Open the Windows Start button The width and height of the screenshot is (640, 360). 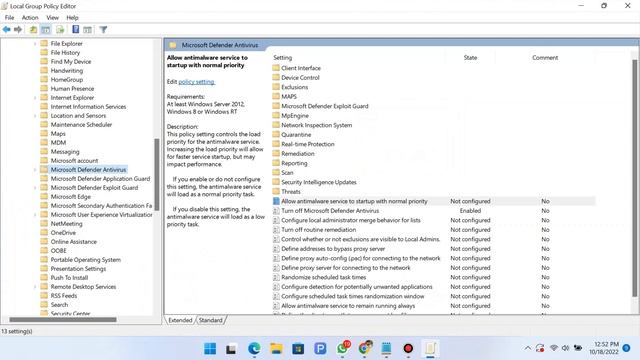coord(210,349)
